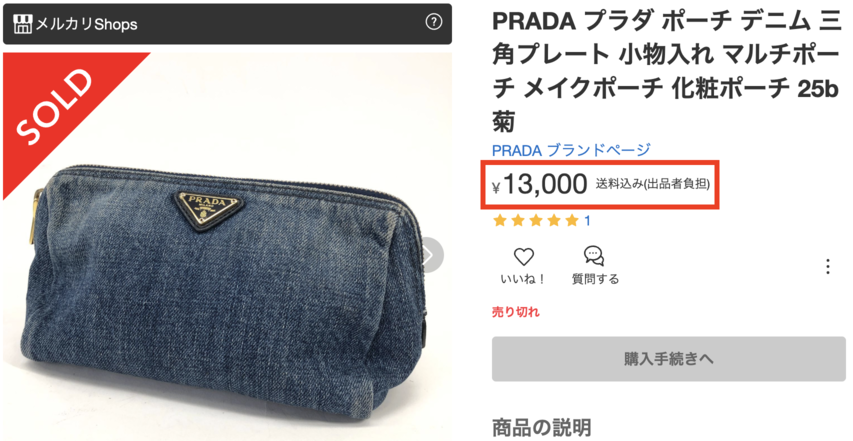Click the 商品の説明 section heading

click(x=541, y=427)
